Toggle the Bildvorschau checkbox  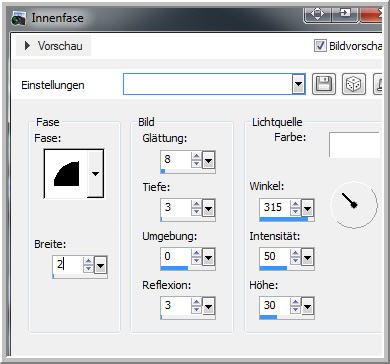coord(320,46)
